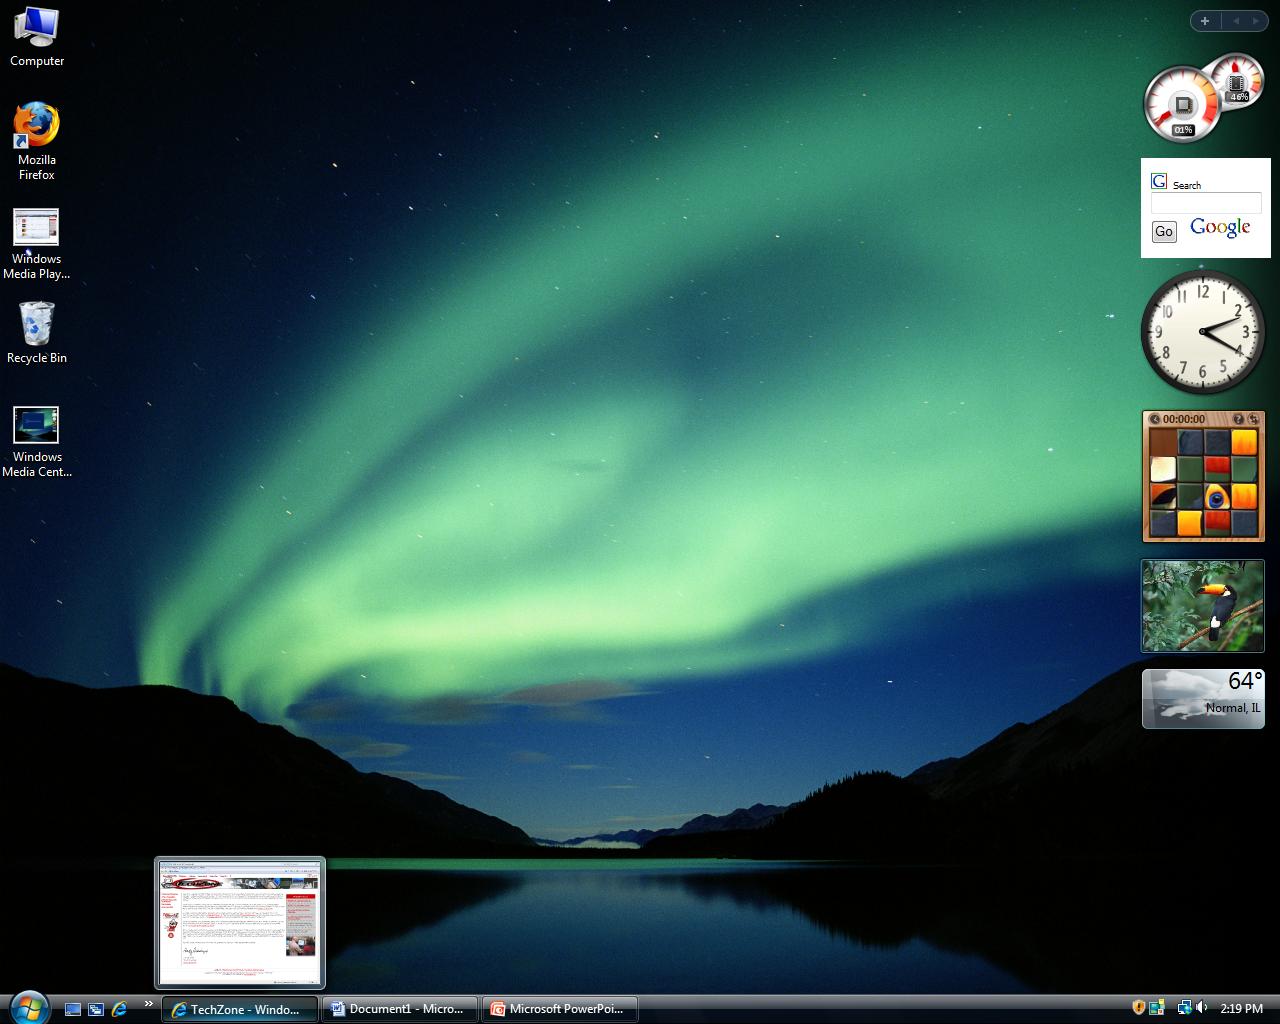Switch to the Microsoft PowerPoint taskbar button
This screenshot has width=1280, height=1024.
coord(560,1009)
